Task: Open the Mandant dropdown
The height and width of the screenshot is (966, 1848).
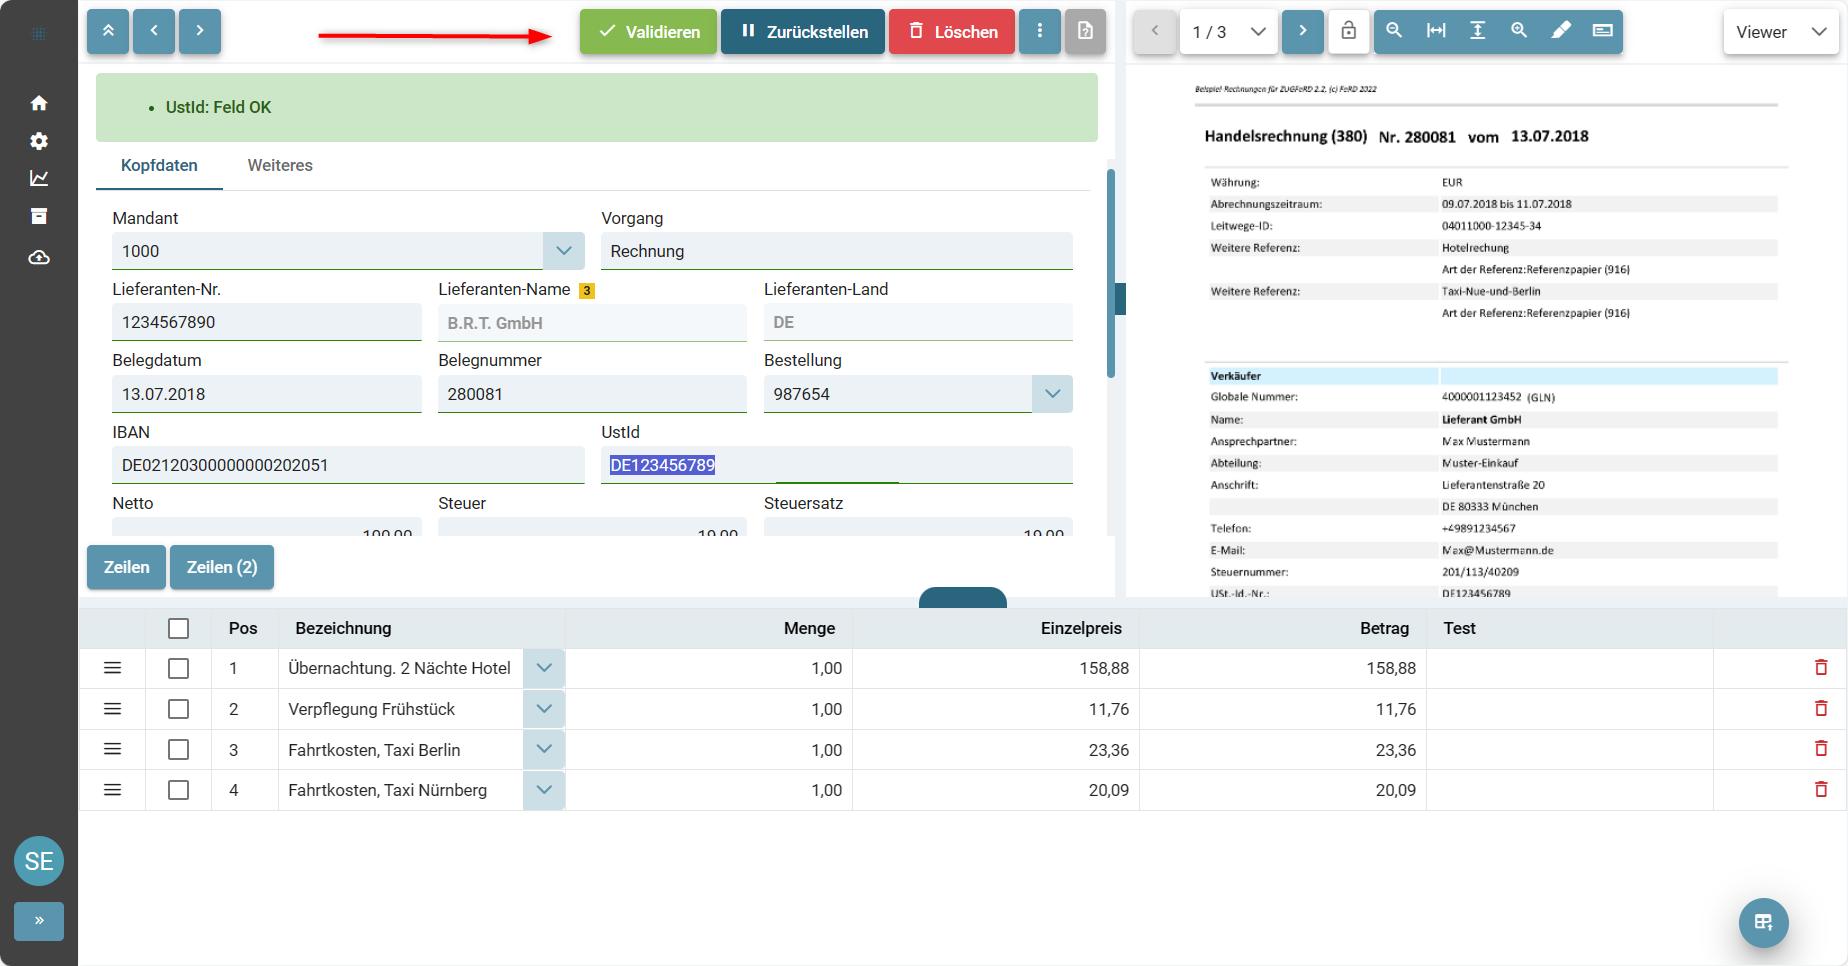Action: pos(564,251)
